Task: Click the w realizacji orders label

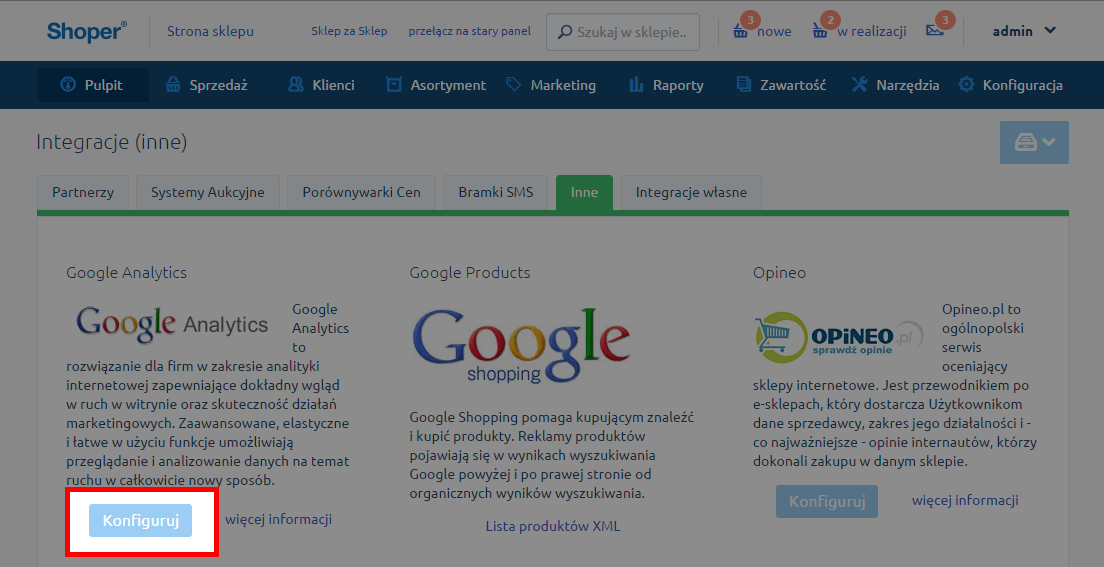Action: pyautogui.click(x=872, y=32)
